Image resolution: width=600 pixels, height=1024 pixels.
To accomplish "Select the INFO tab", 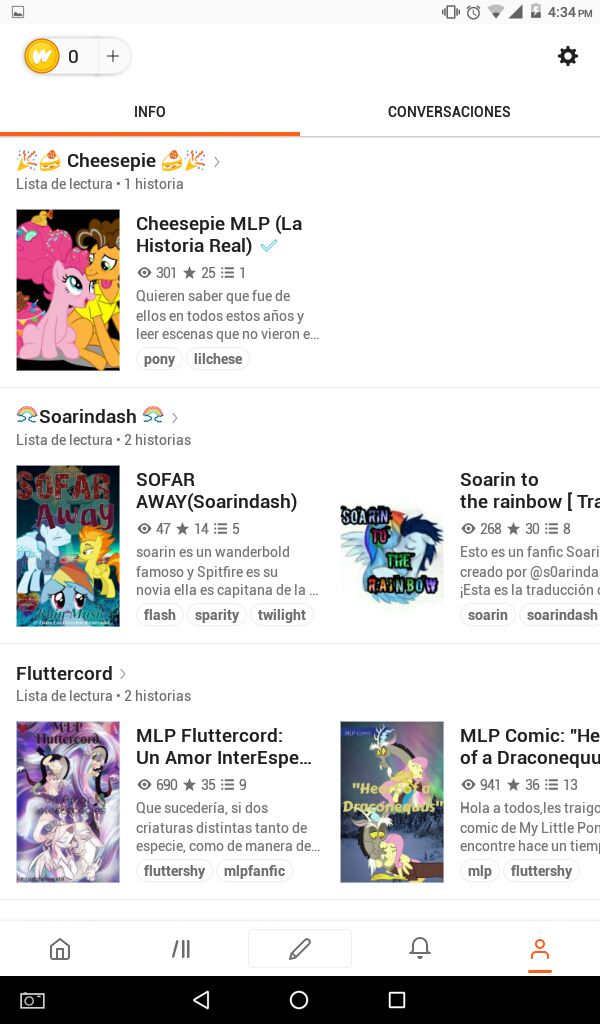I will [x=150, y=112].
